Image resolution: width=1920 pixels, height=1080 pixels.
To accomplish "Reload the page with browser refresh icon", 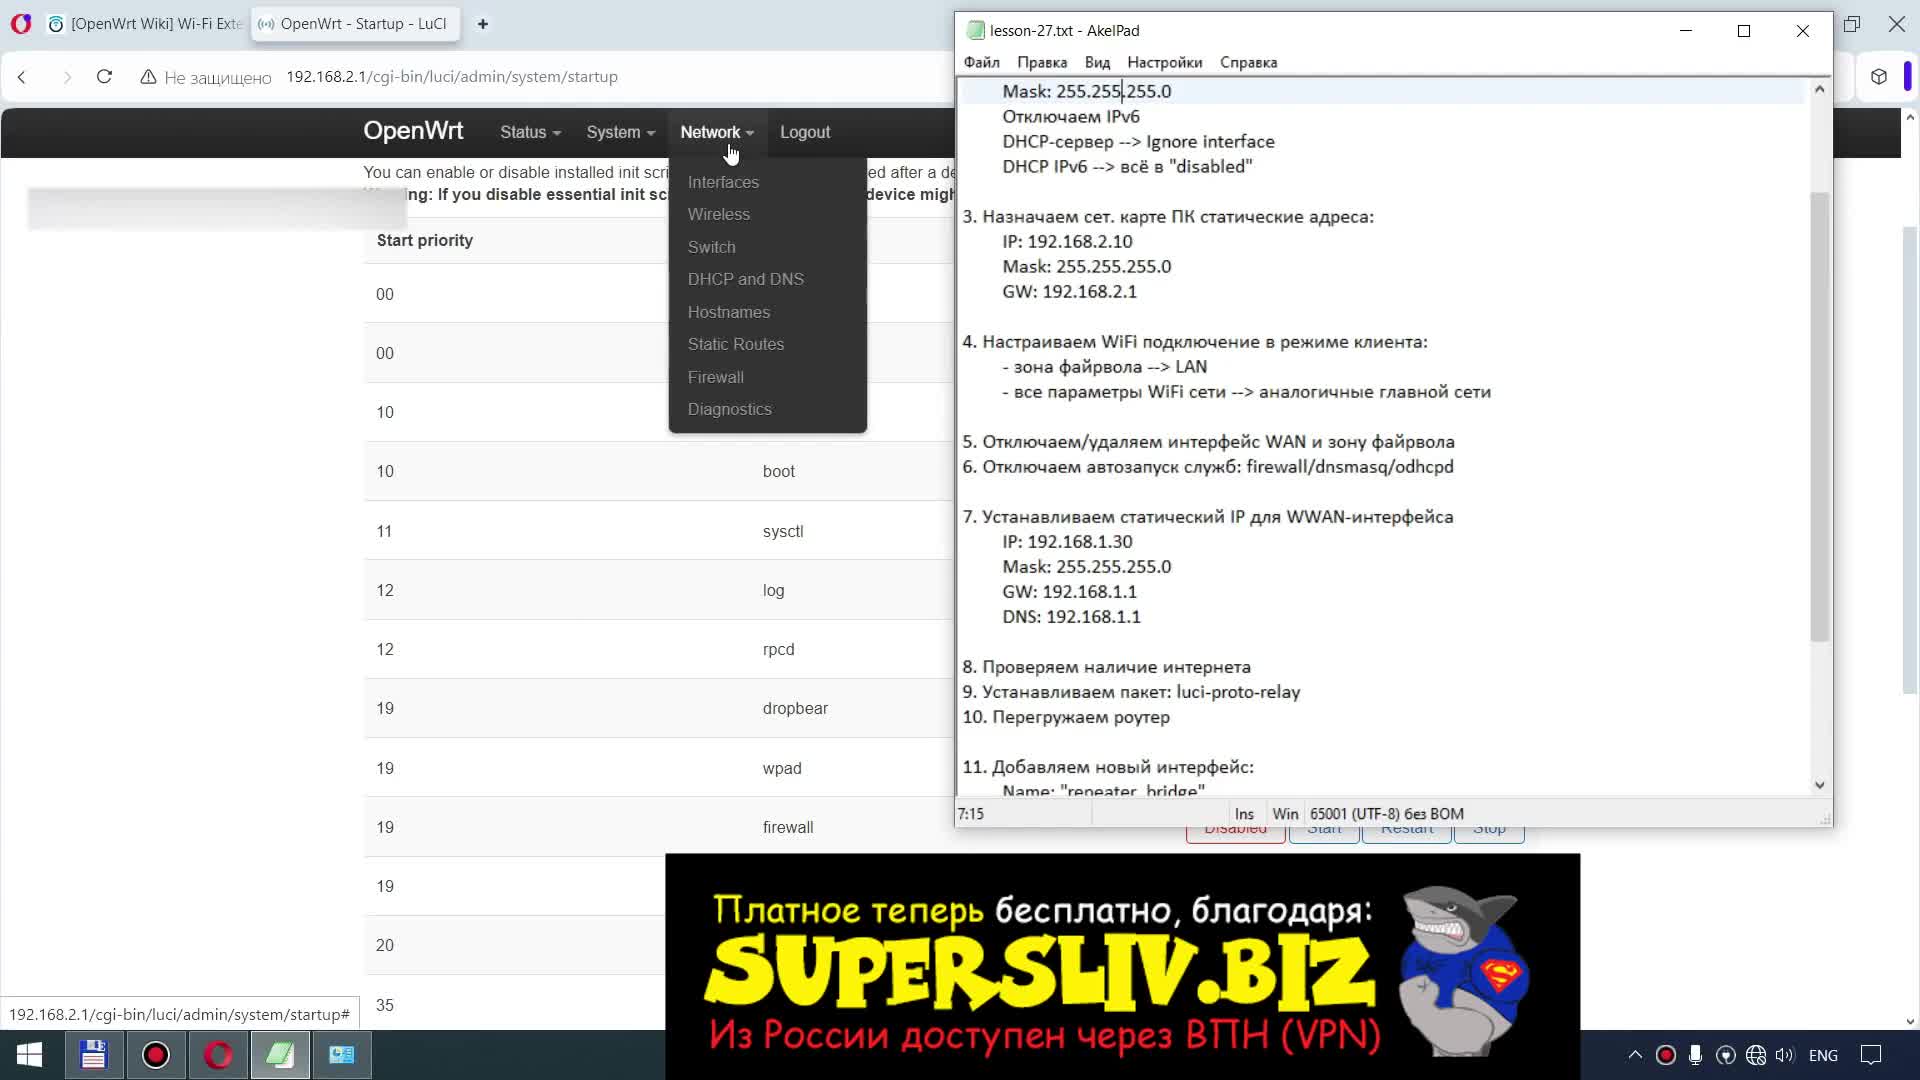I will 104,77.
